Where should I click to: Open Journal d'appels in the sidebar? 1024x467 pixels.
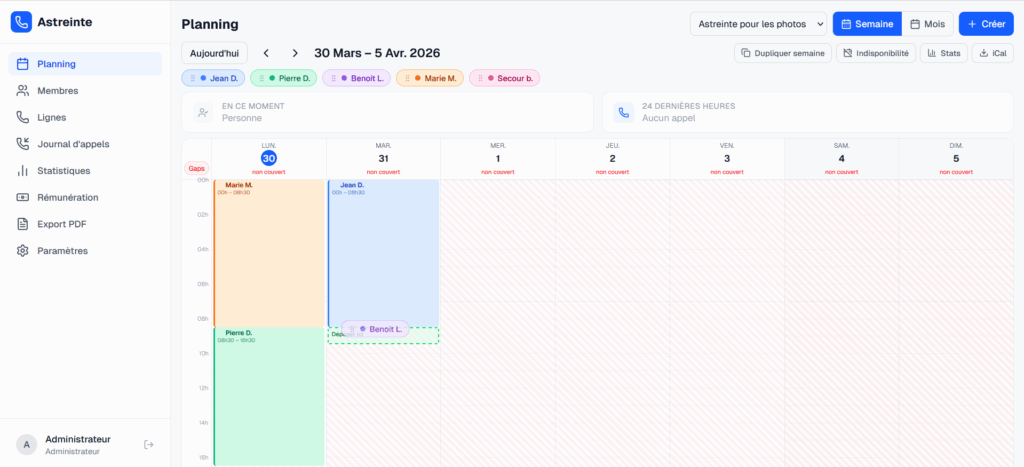coord(85,144)
